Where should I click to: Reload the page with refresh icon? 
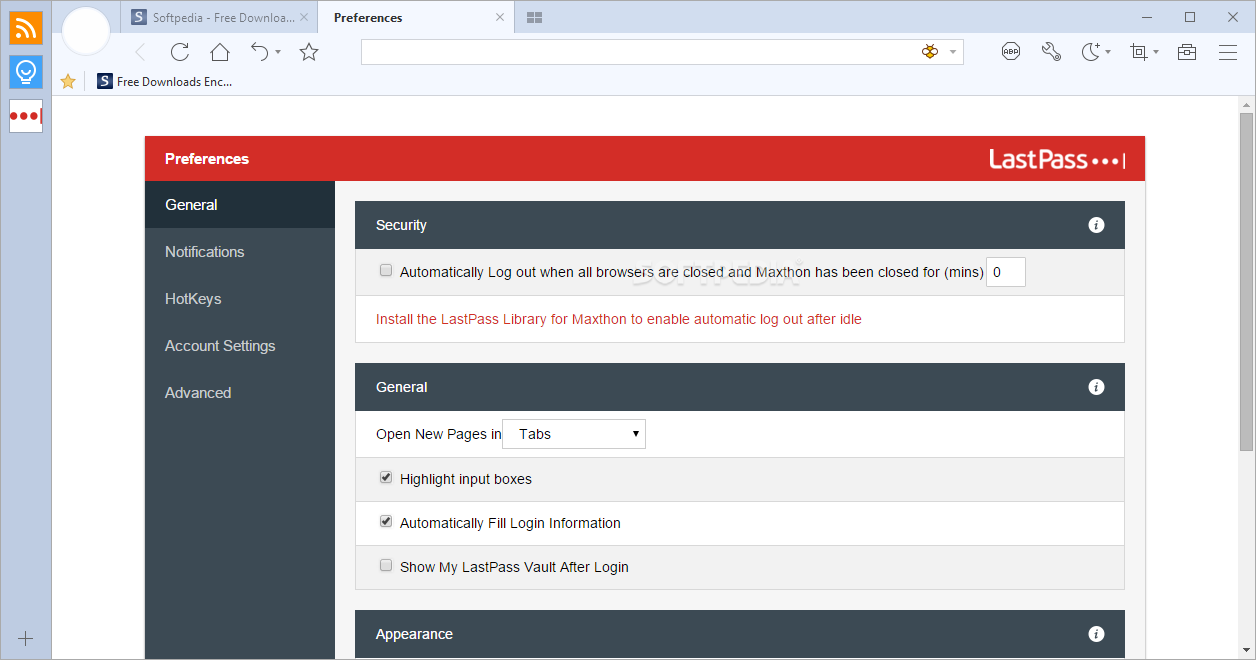coord(180,52)
